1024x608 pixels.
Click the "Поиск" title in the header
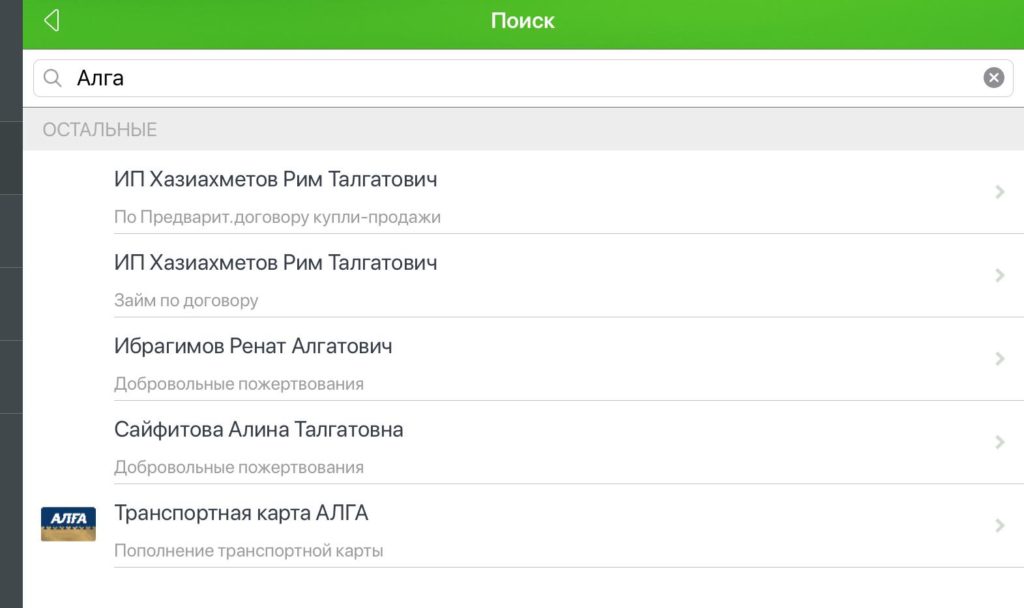tap(522, 21)
